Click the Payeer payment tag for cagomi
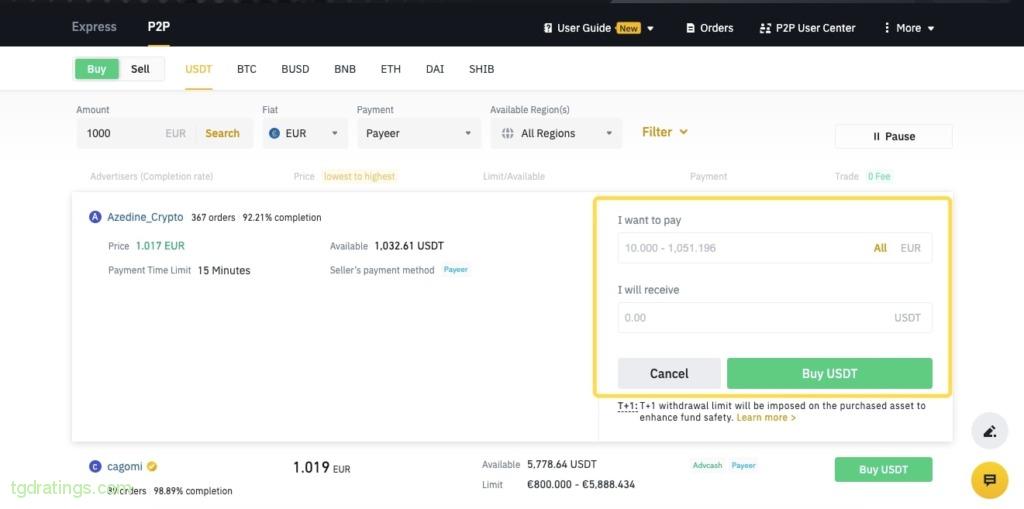The height and width of the screenshot is (509, 1024). point(743,465)
